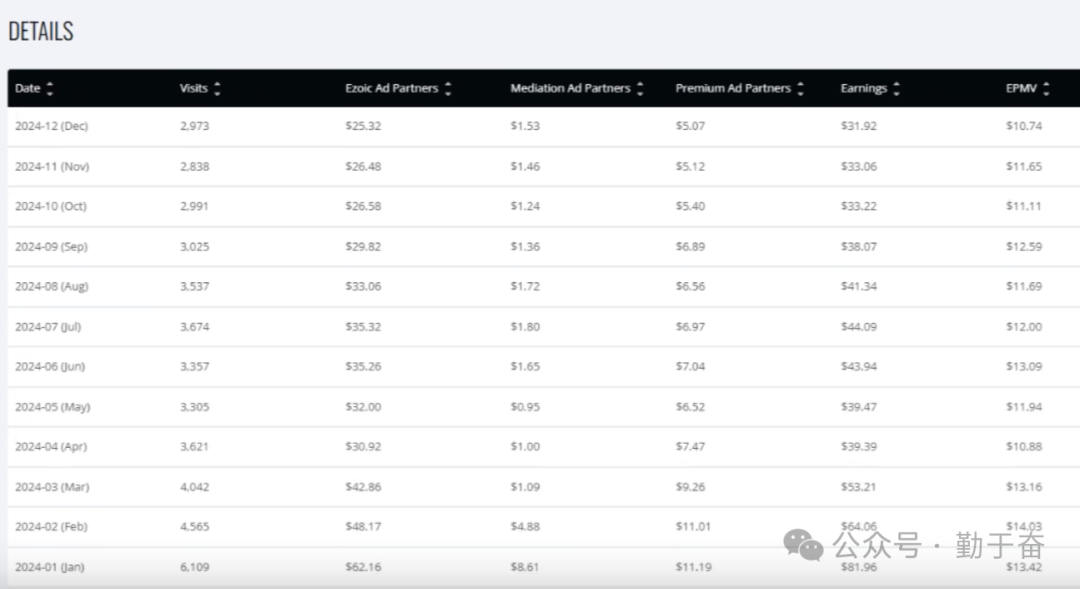Click sort arrows next to Mediation Ad Partners

[x=640, y=89]
